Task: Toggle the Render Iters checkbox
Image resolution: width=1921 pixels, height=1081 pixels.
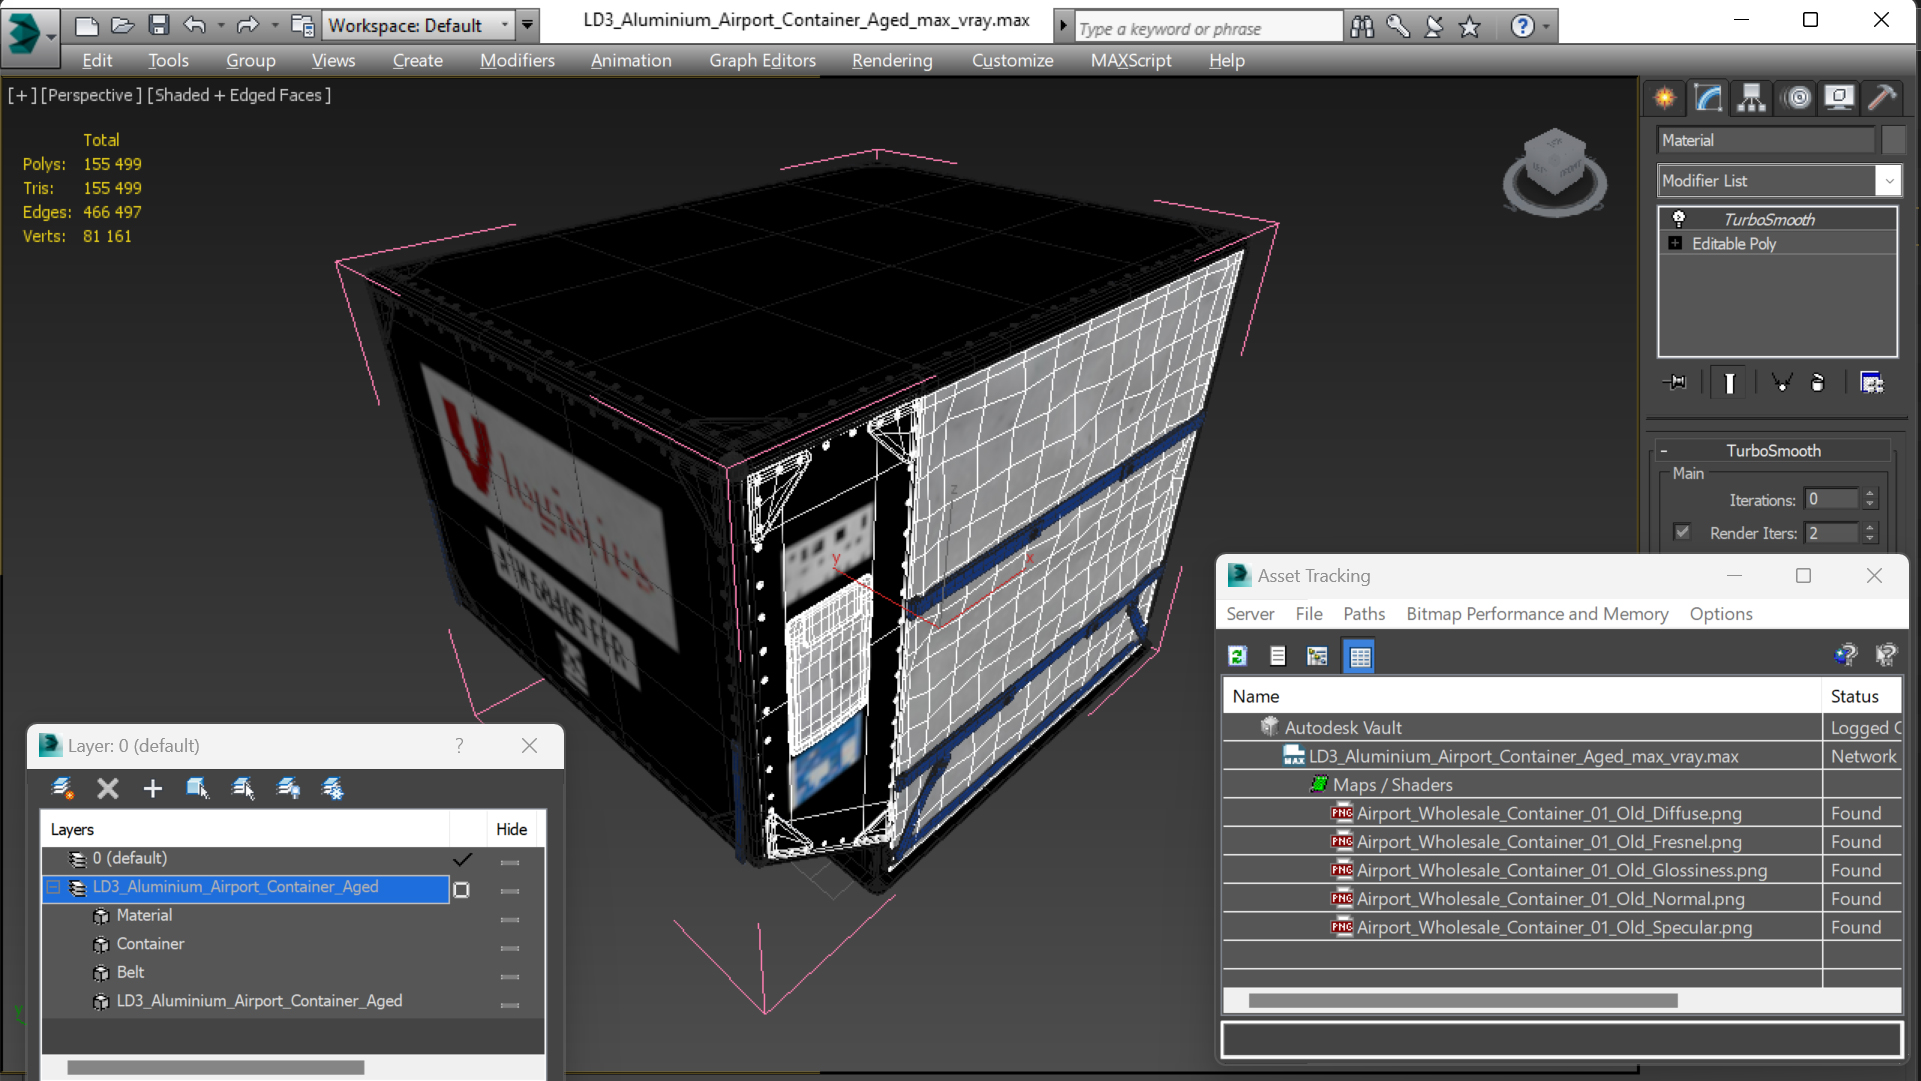Action: pyautogui.click(x=1682, y=532)
